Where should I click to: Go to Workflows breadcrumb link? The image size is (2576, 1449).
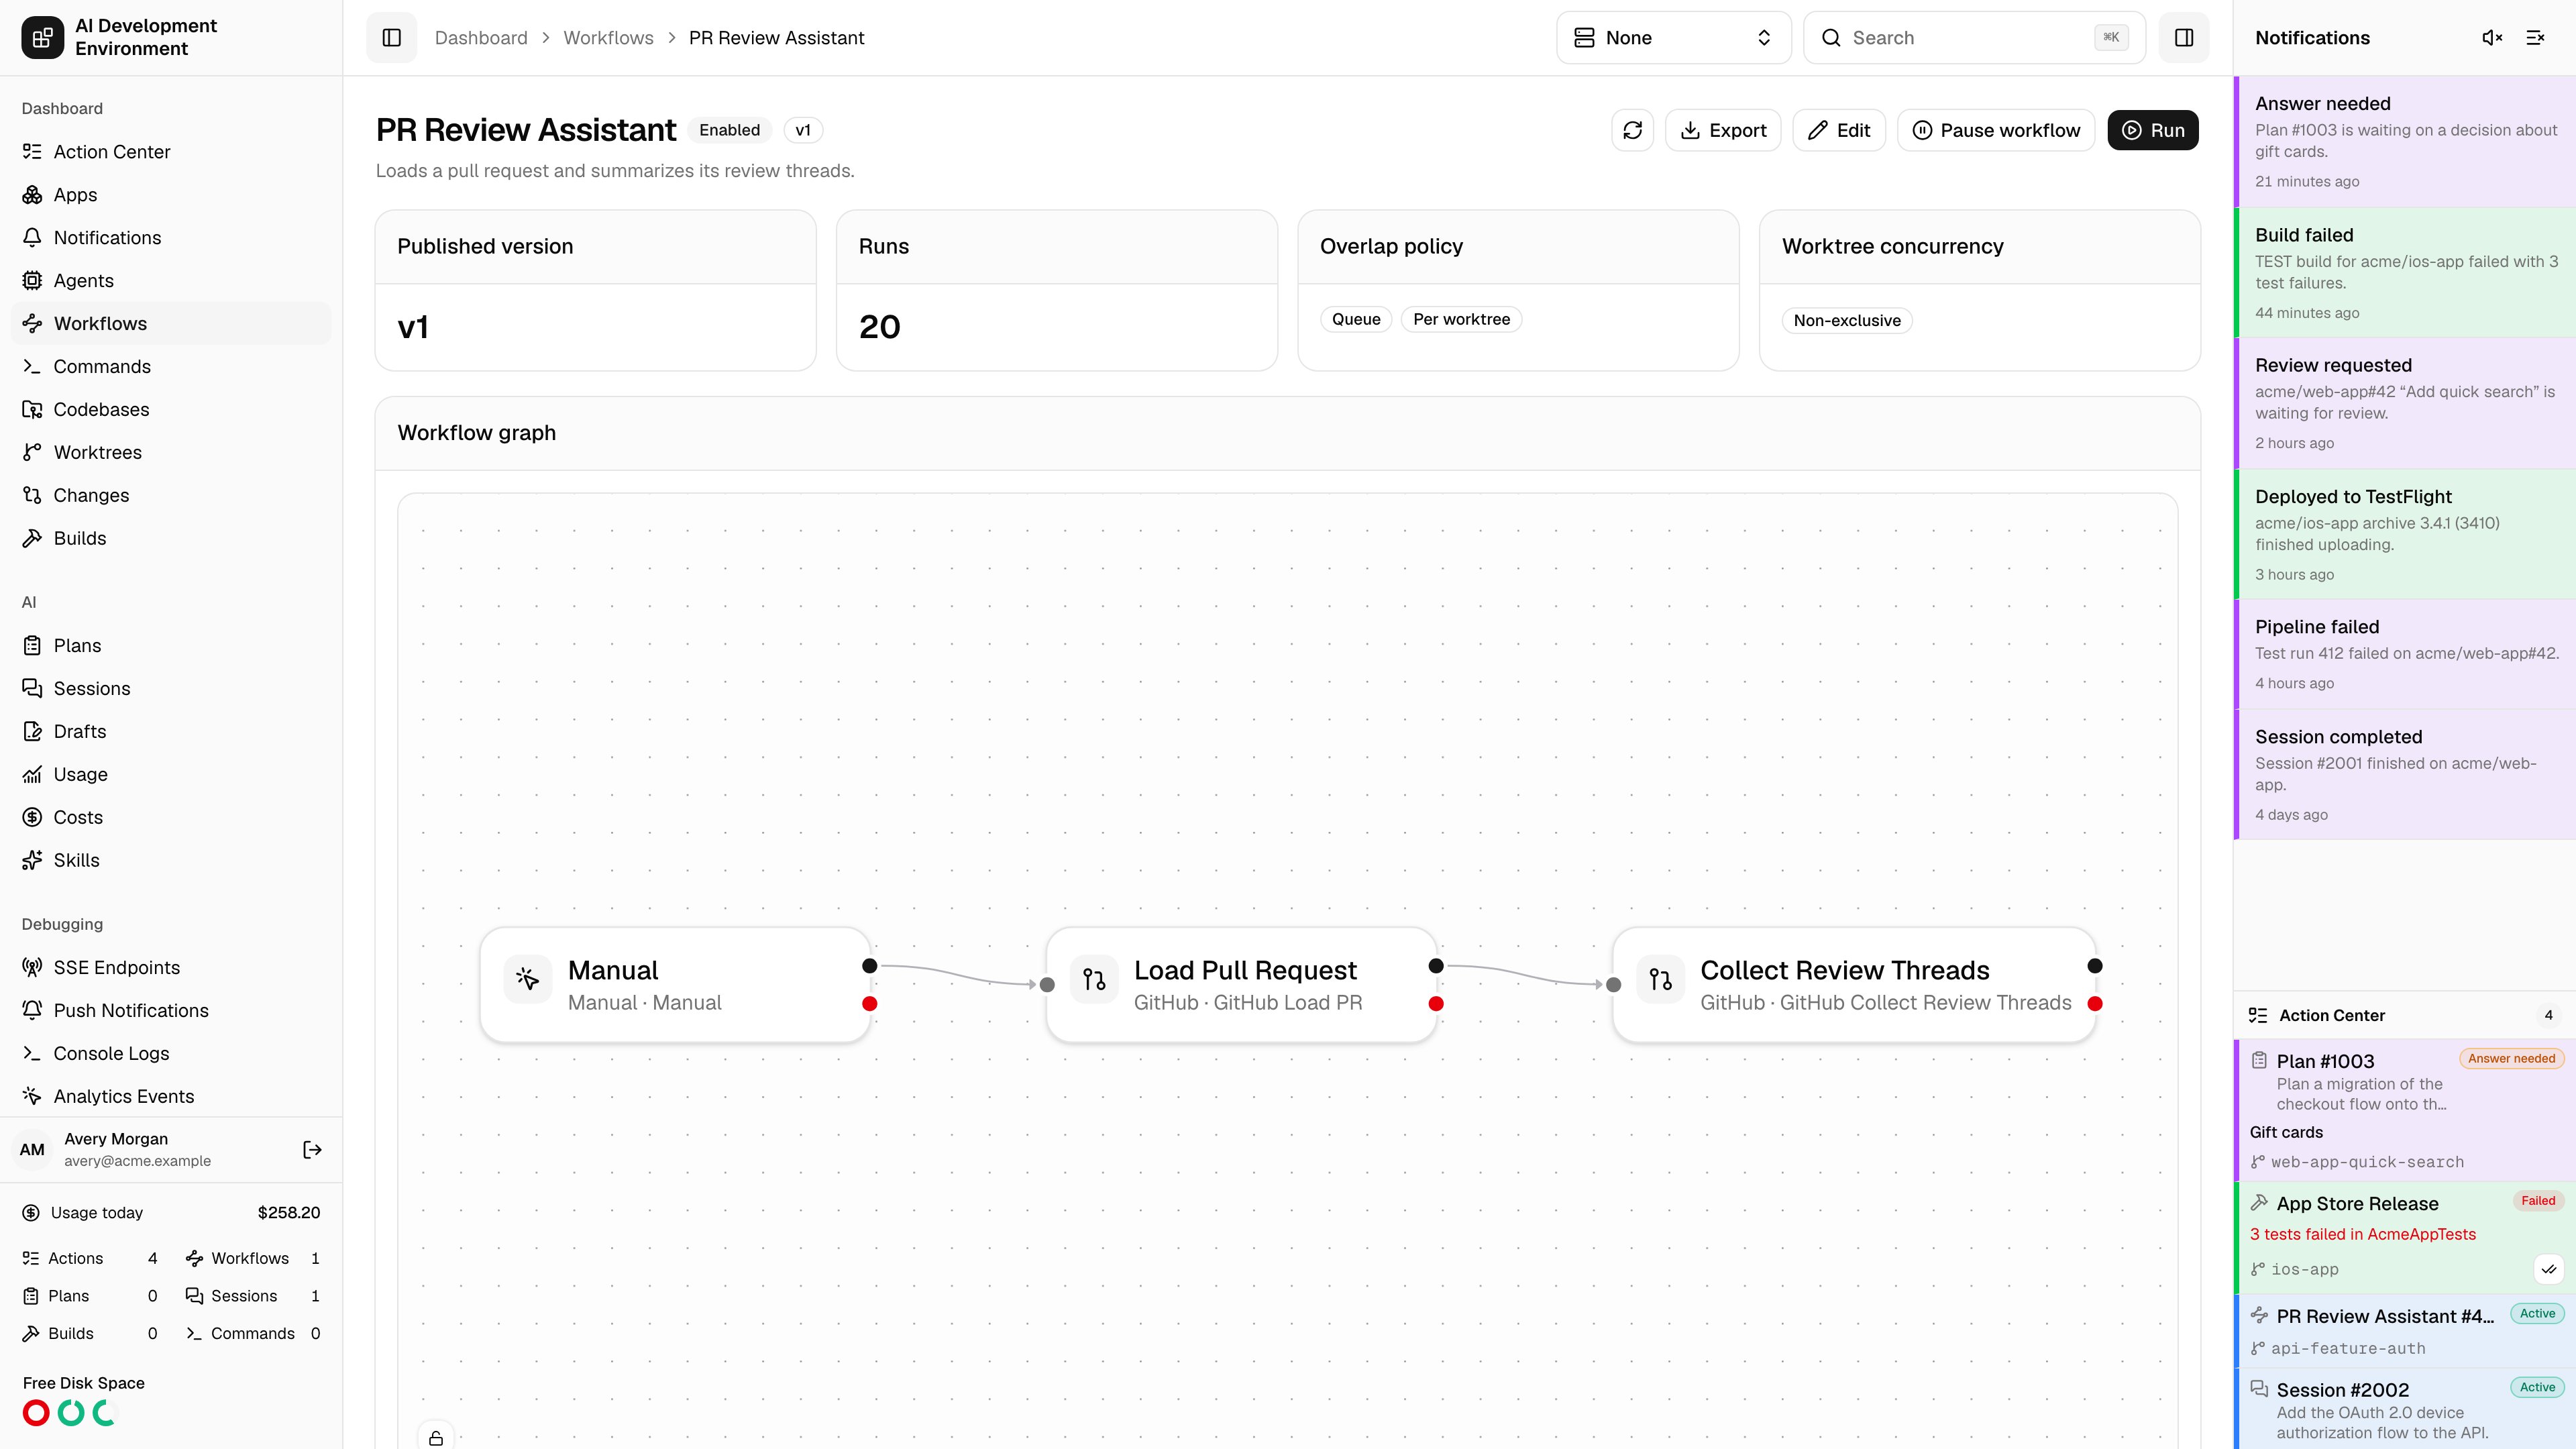pos(608,38)
